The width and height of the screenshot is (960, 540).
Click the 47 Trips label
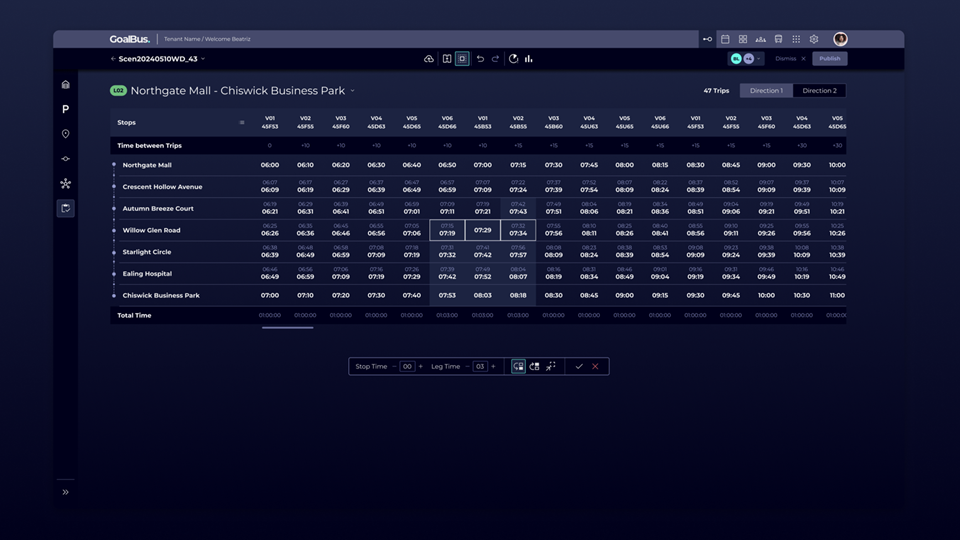coord(716,91)
